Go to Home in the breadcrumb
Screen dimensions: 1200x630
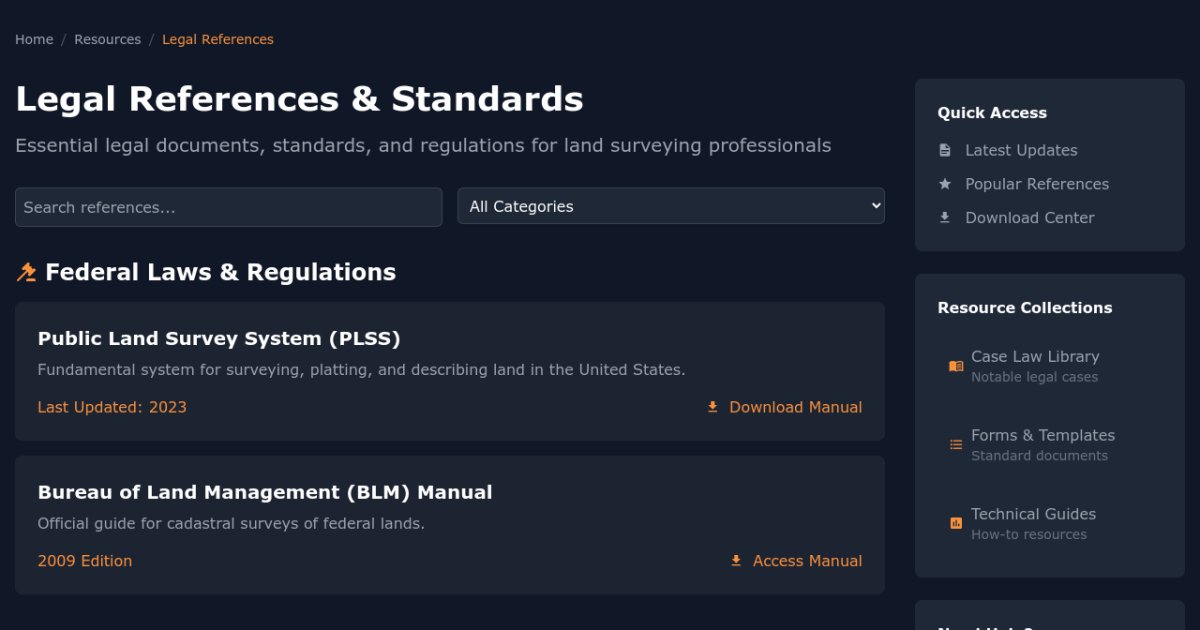(34, 40)
